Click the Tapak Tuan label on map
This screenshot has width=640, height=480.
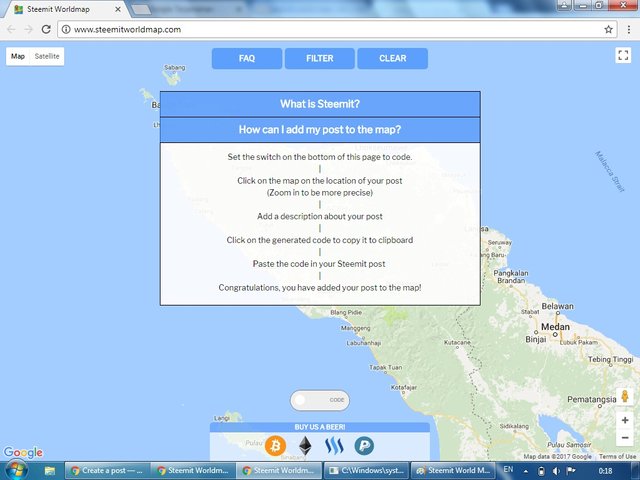click(x=386, y=367)
